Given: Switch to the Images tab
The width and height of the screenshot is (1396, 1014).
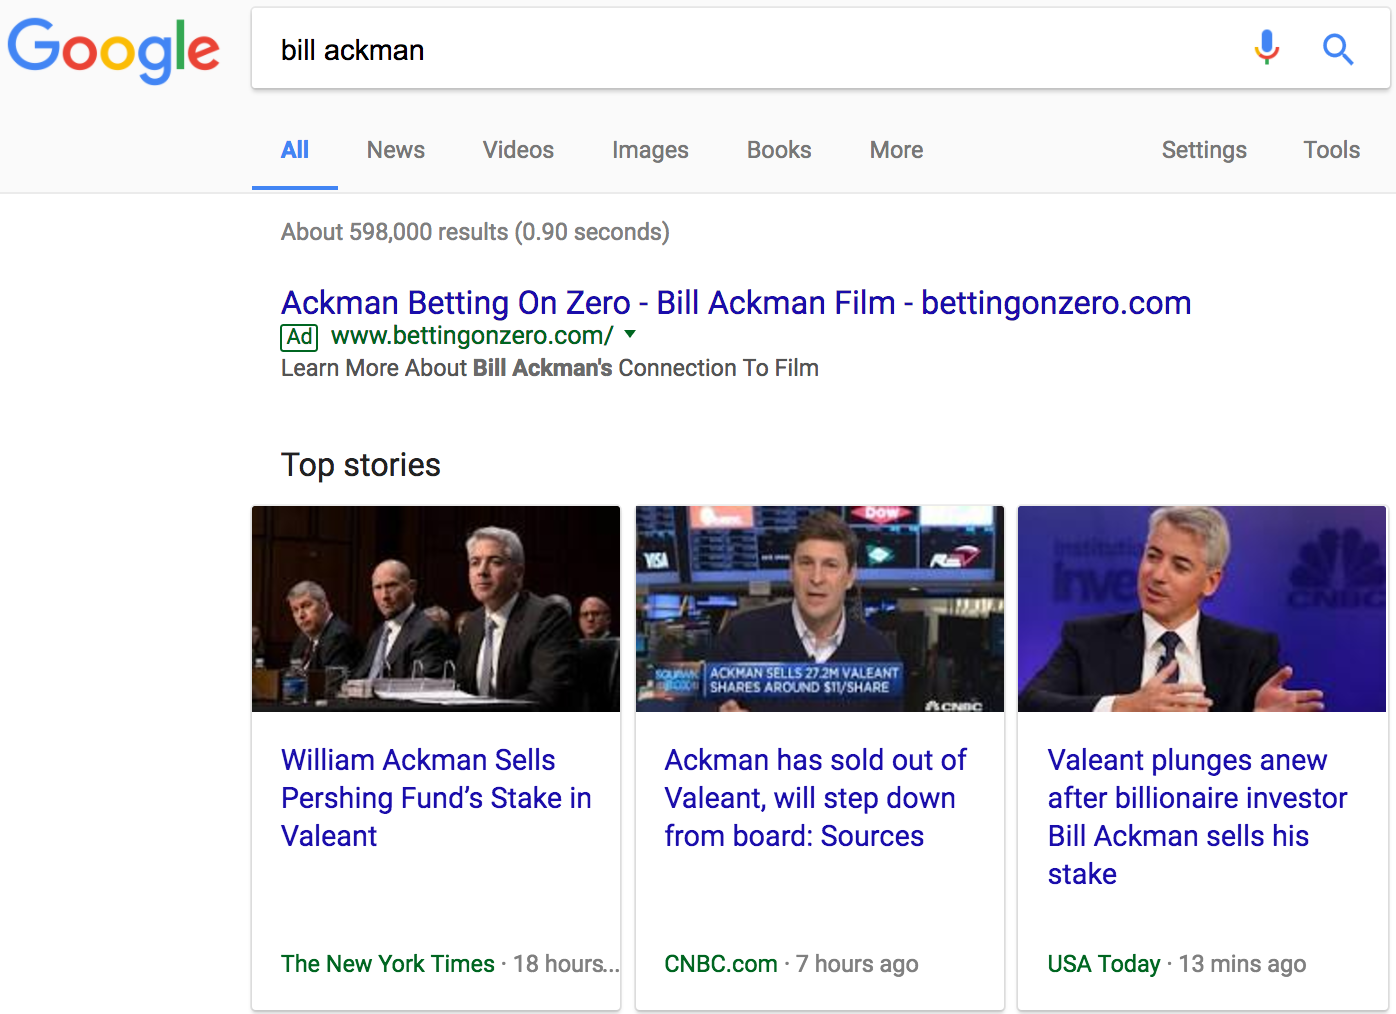Looking at the screenshot, I should click(x=650, y=150).
